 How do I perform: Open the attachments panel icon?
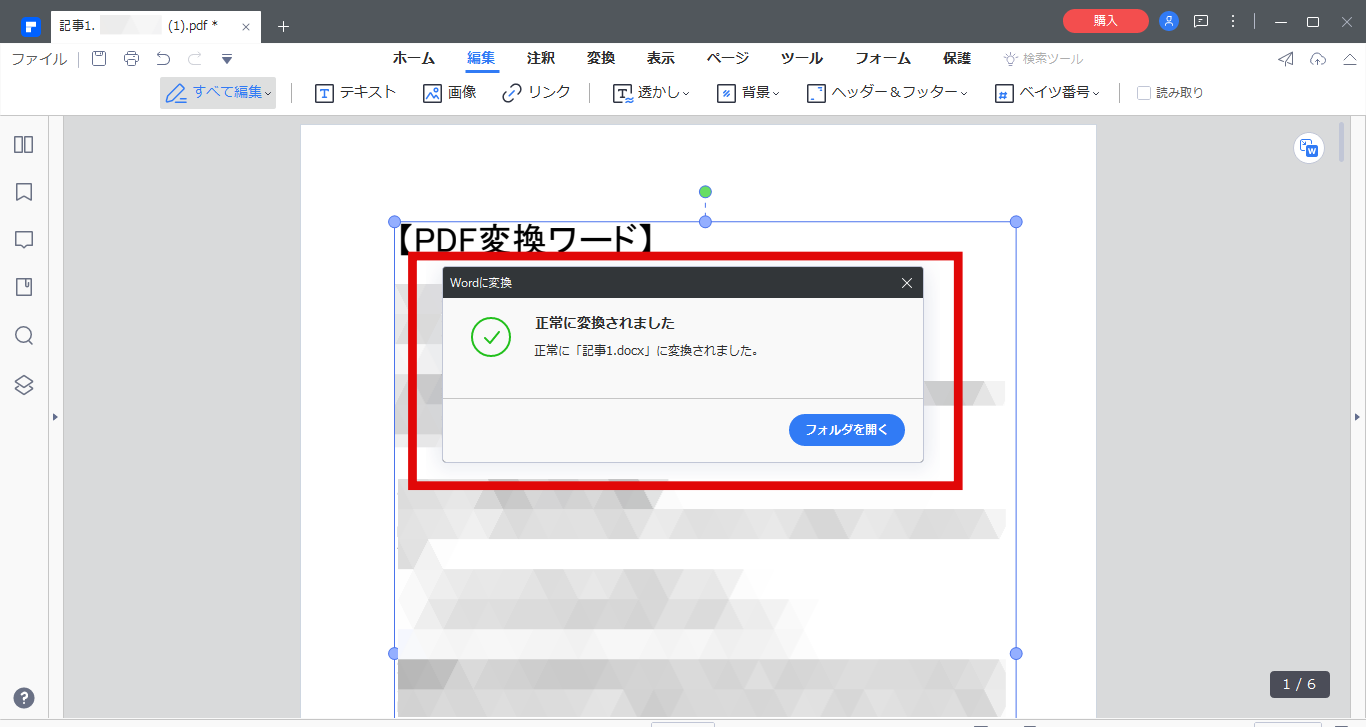click(24, 288)
